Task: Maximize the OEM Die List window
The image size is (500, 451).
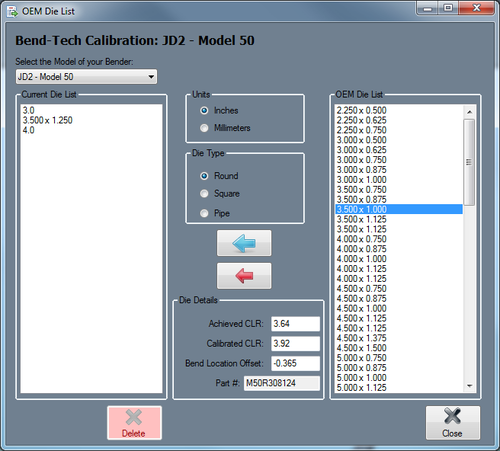Action: [x=448, y=8]
